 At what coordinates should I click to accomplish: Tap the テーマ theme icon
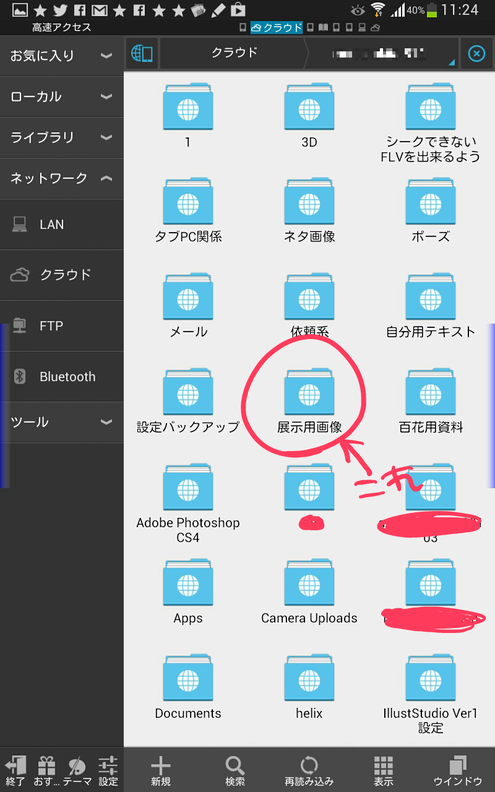click(x=77, y=766)
